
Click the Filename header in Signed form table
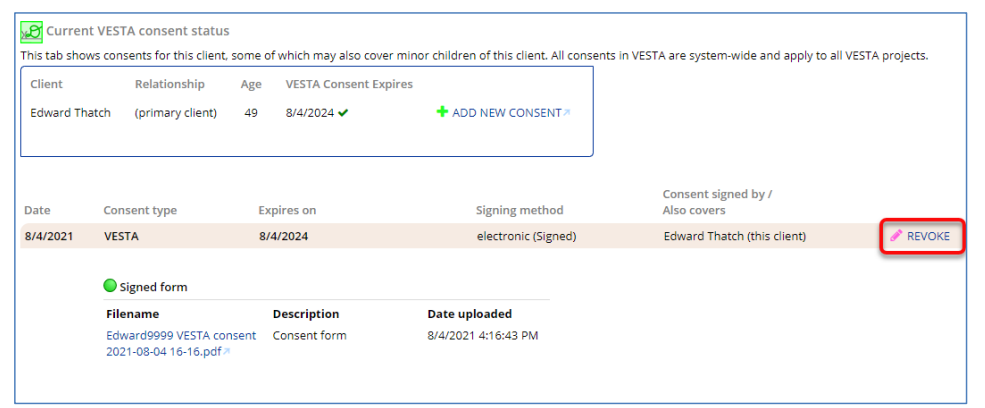click(133, 314)
